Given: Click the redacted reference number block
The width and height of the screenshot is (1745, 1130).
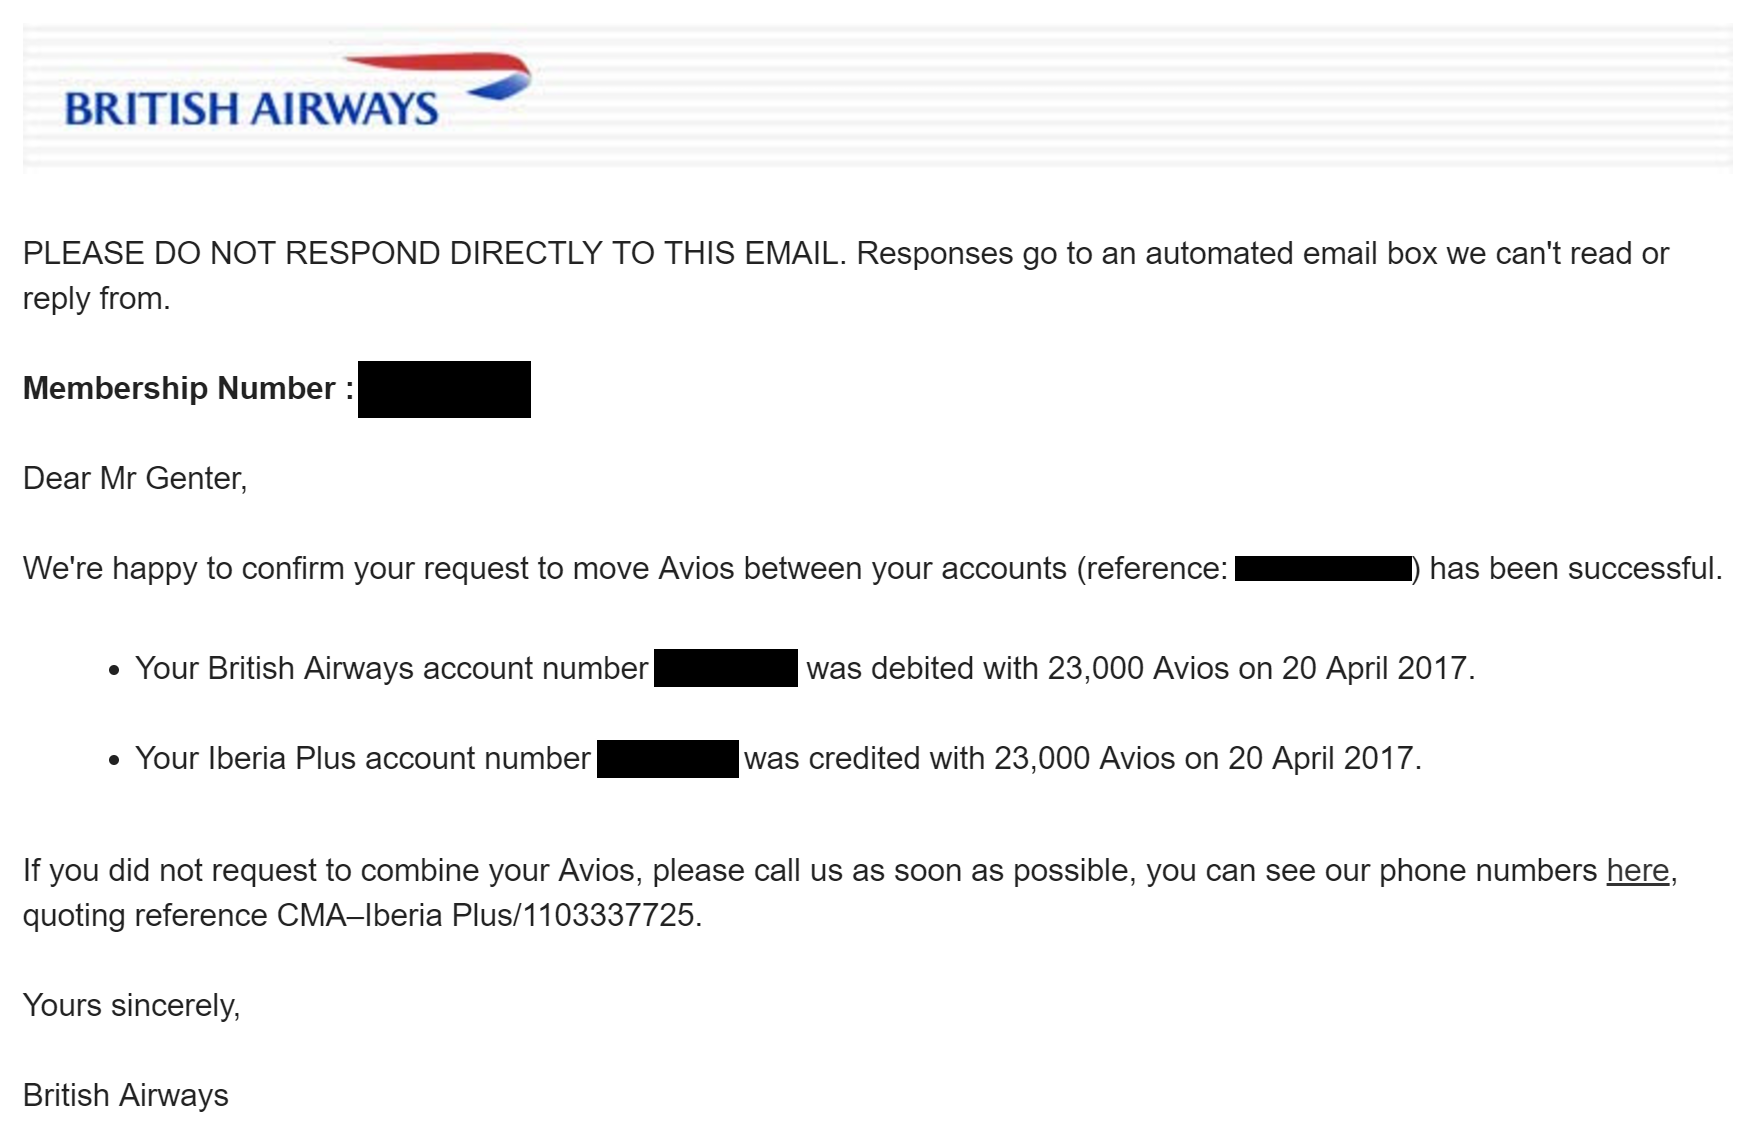Looking at the screenshot, I should [1323, 569].
